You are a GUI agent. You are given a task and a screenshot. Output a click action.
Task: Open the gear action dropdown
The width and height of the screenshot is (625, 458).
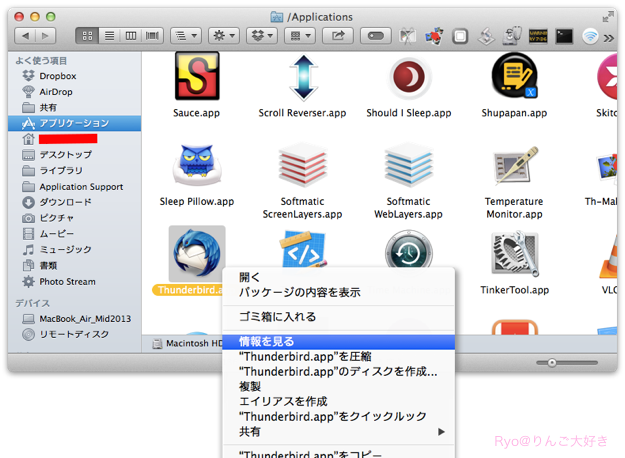click(x=224, y=36)
